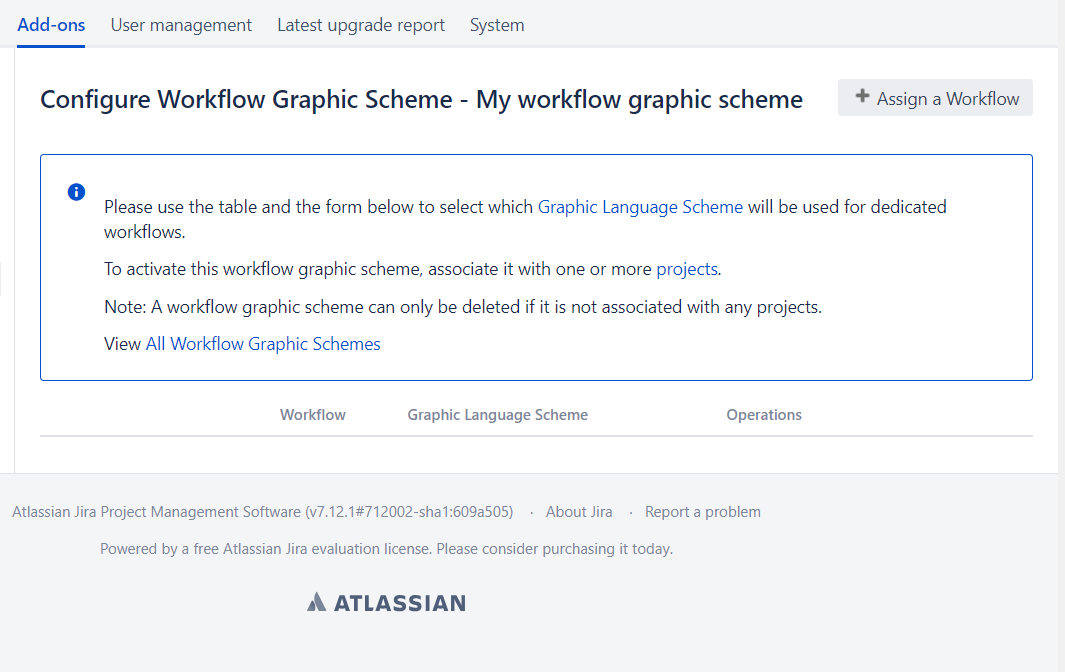Open the Add-ons tab
This screenshot has height=672, width=1065.
coord(51,25)
